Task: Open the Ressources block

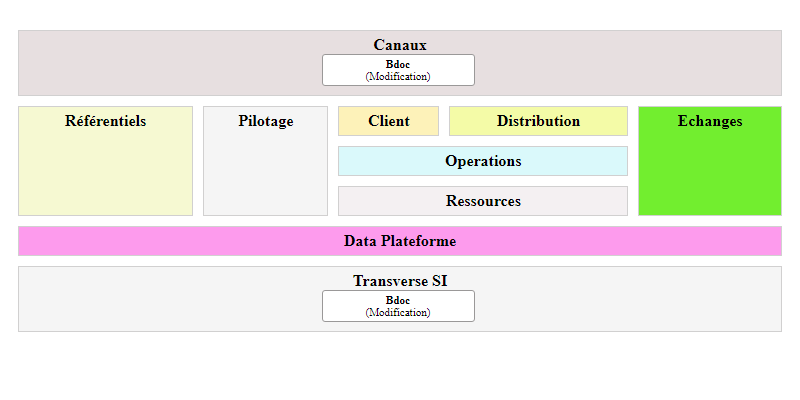Action: point(483,201)
